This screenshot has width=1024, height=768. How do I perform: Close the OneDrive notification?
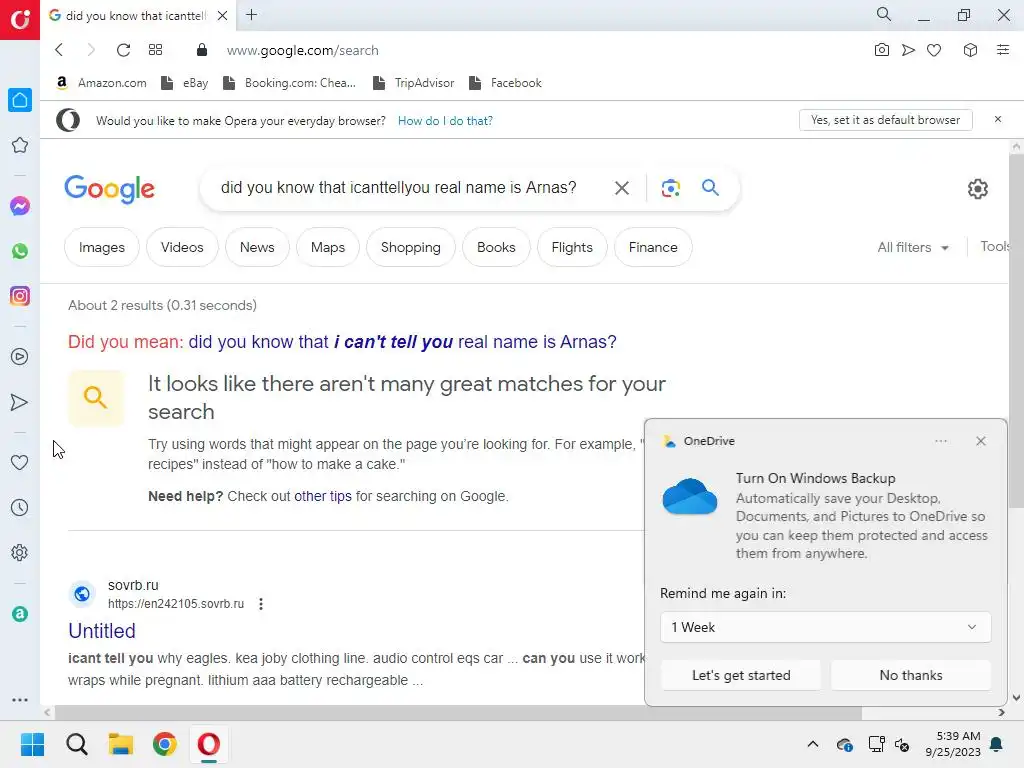pyautogui.click(x=981, y=441)
